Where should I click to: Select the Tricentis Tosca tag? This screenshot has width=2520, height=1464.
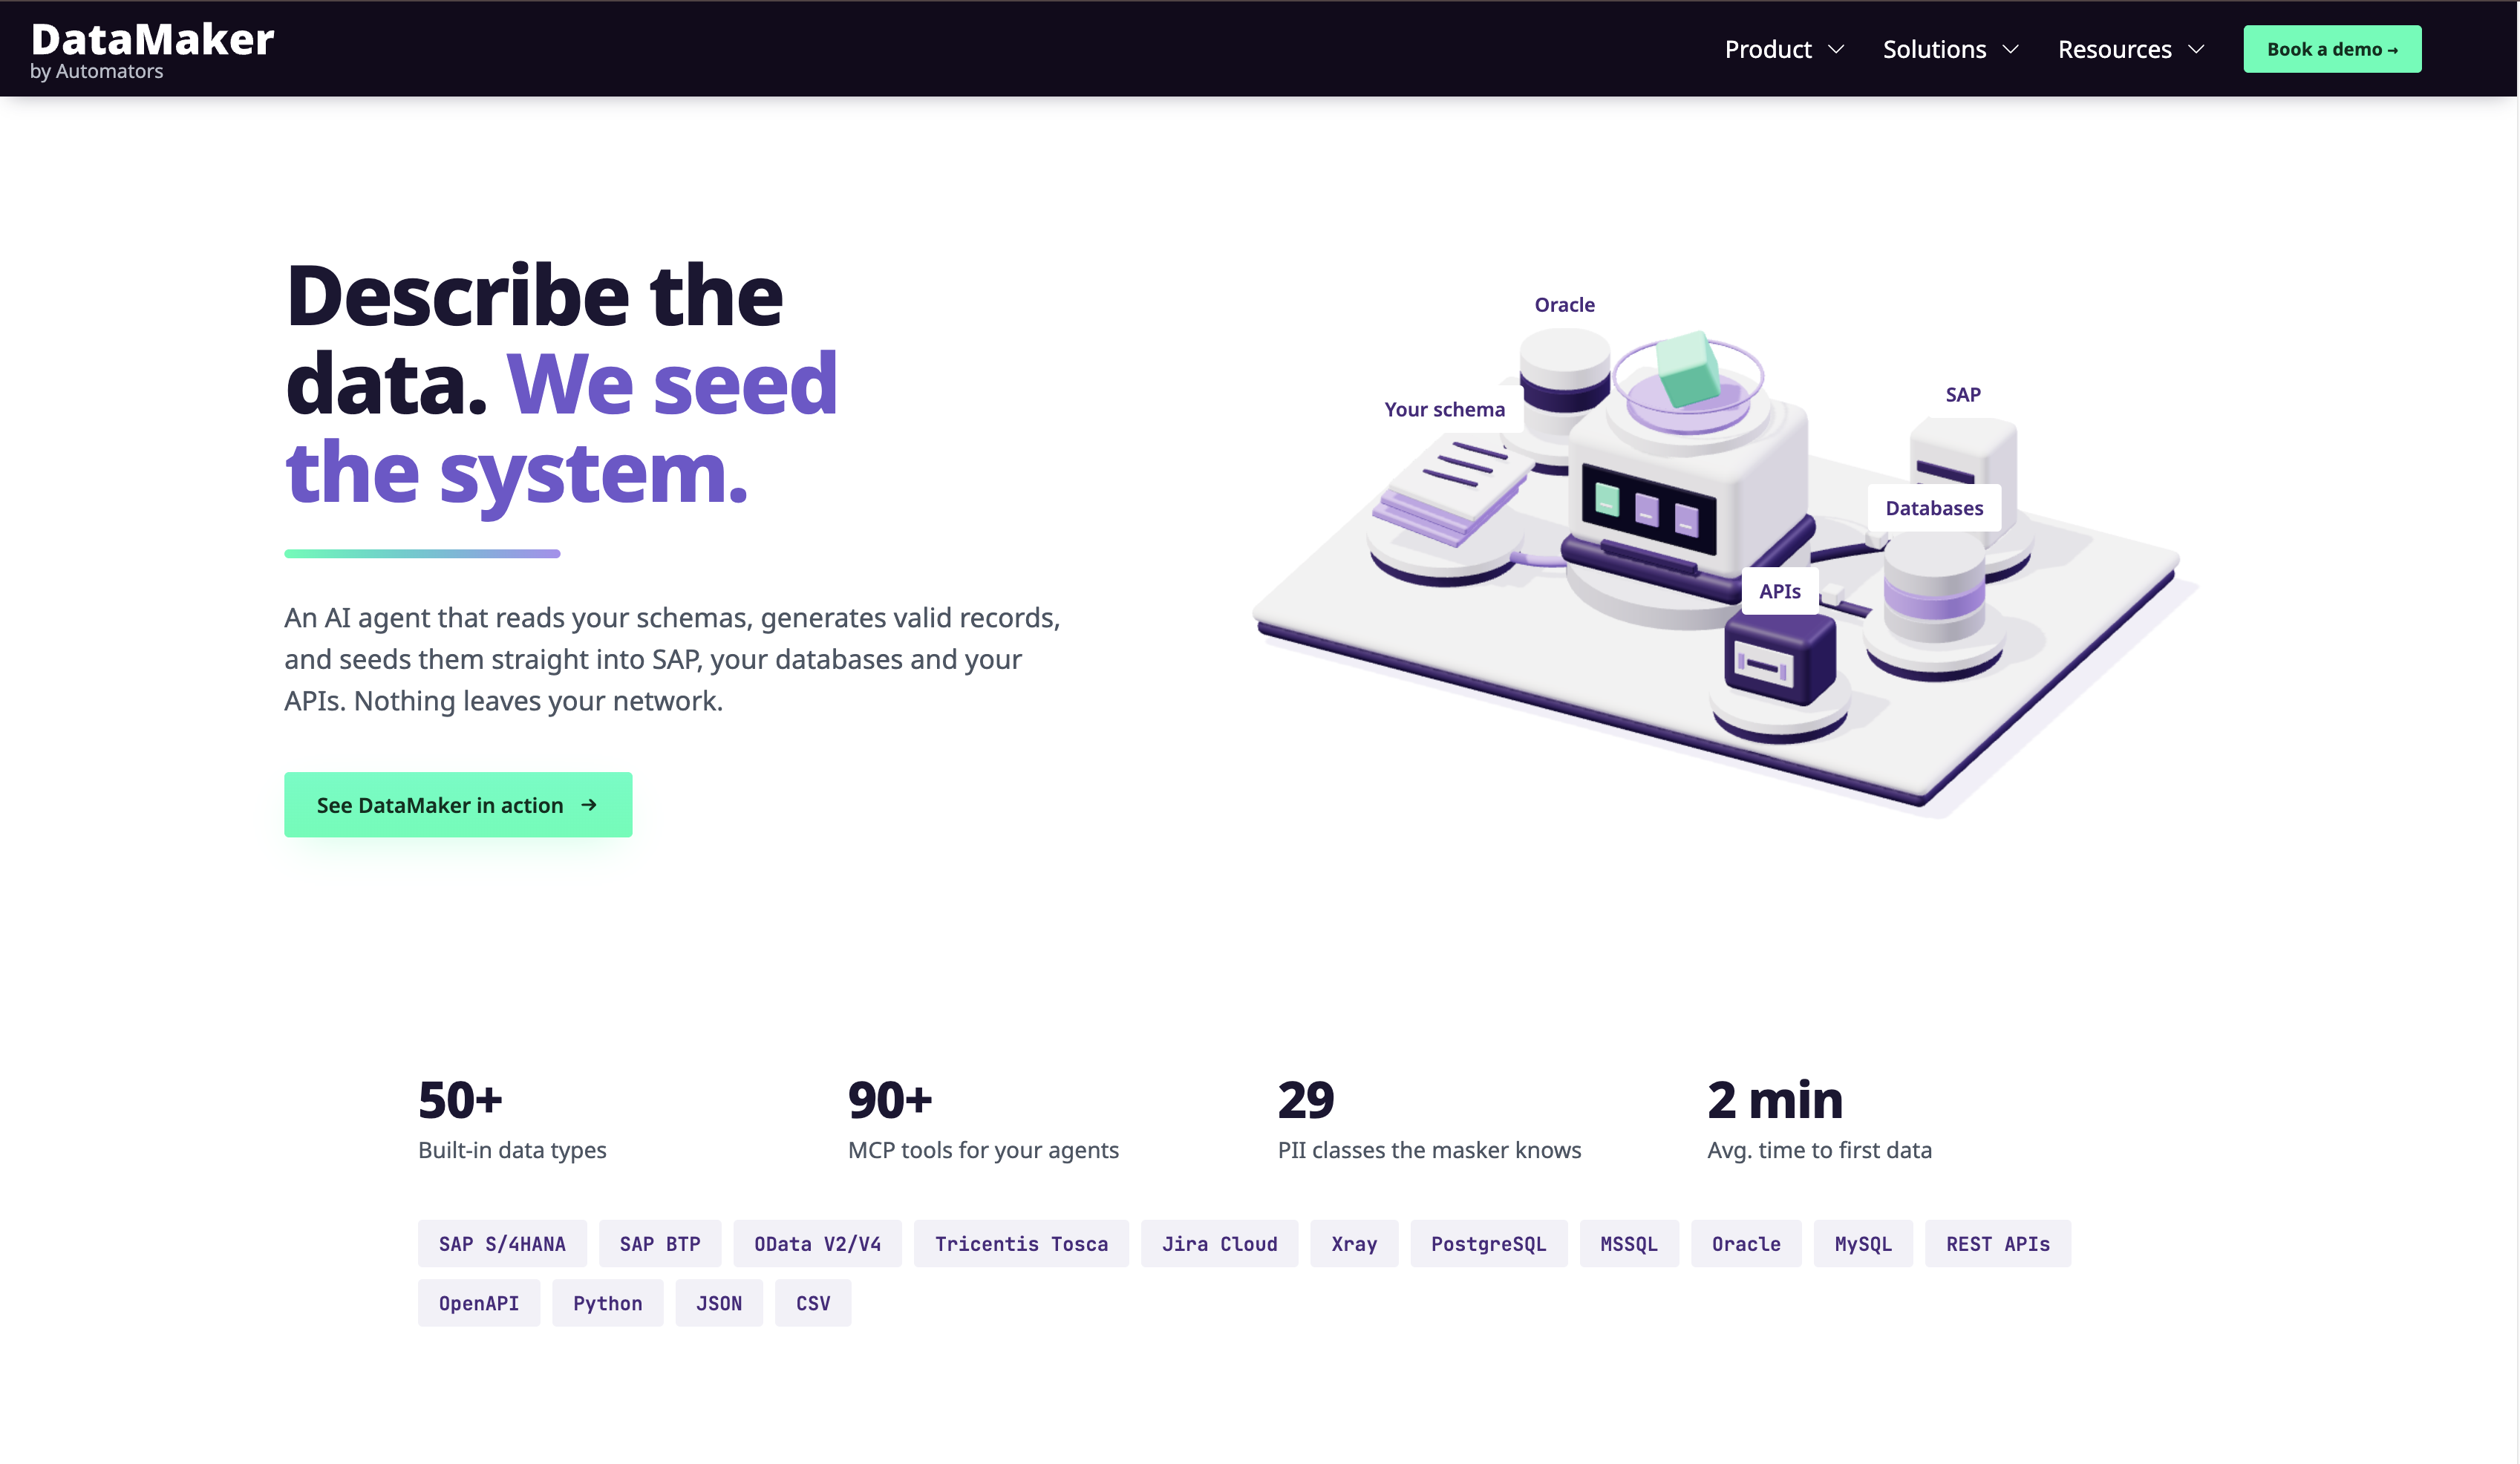point(1021,1244)
